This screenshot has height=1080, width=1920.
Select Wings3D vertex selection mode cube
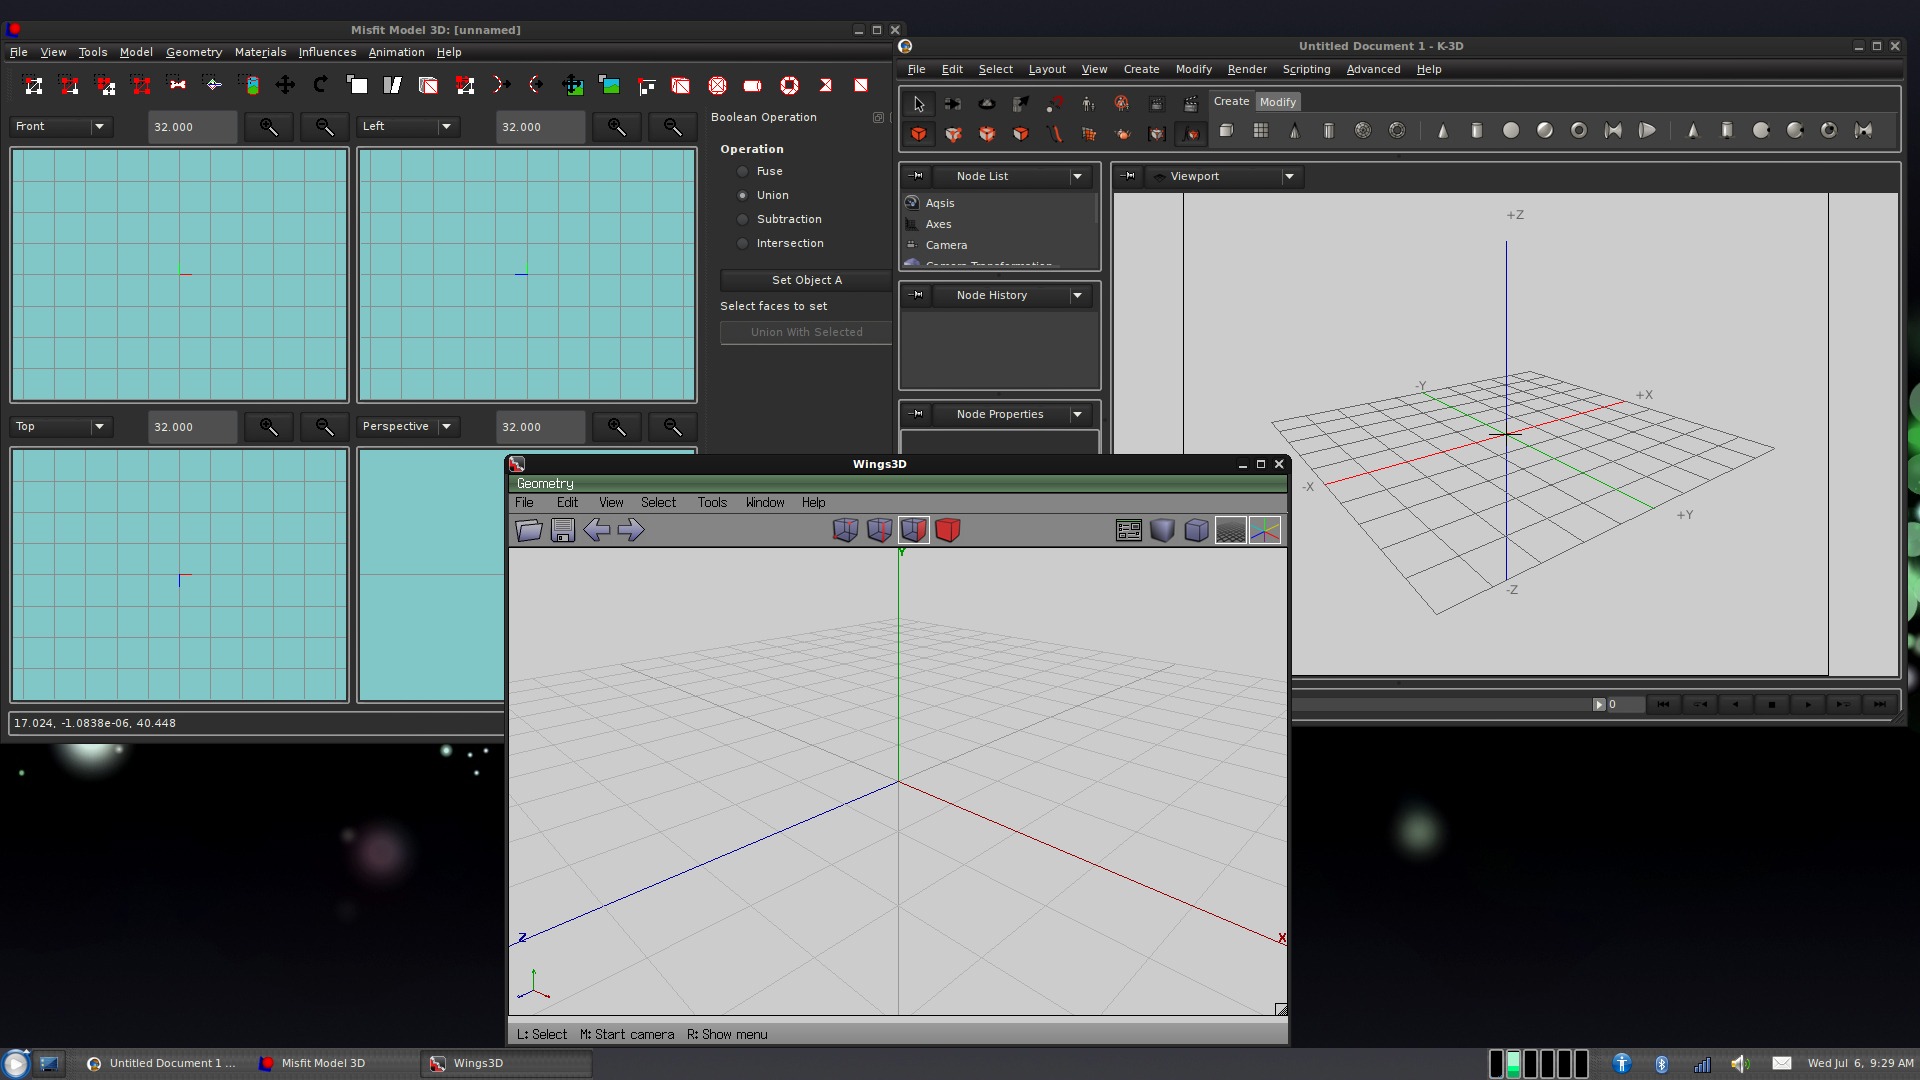pos(845,530)
